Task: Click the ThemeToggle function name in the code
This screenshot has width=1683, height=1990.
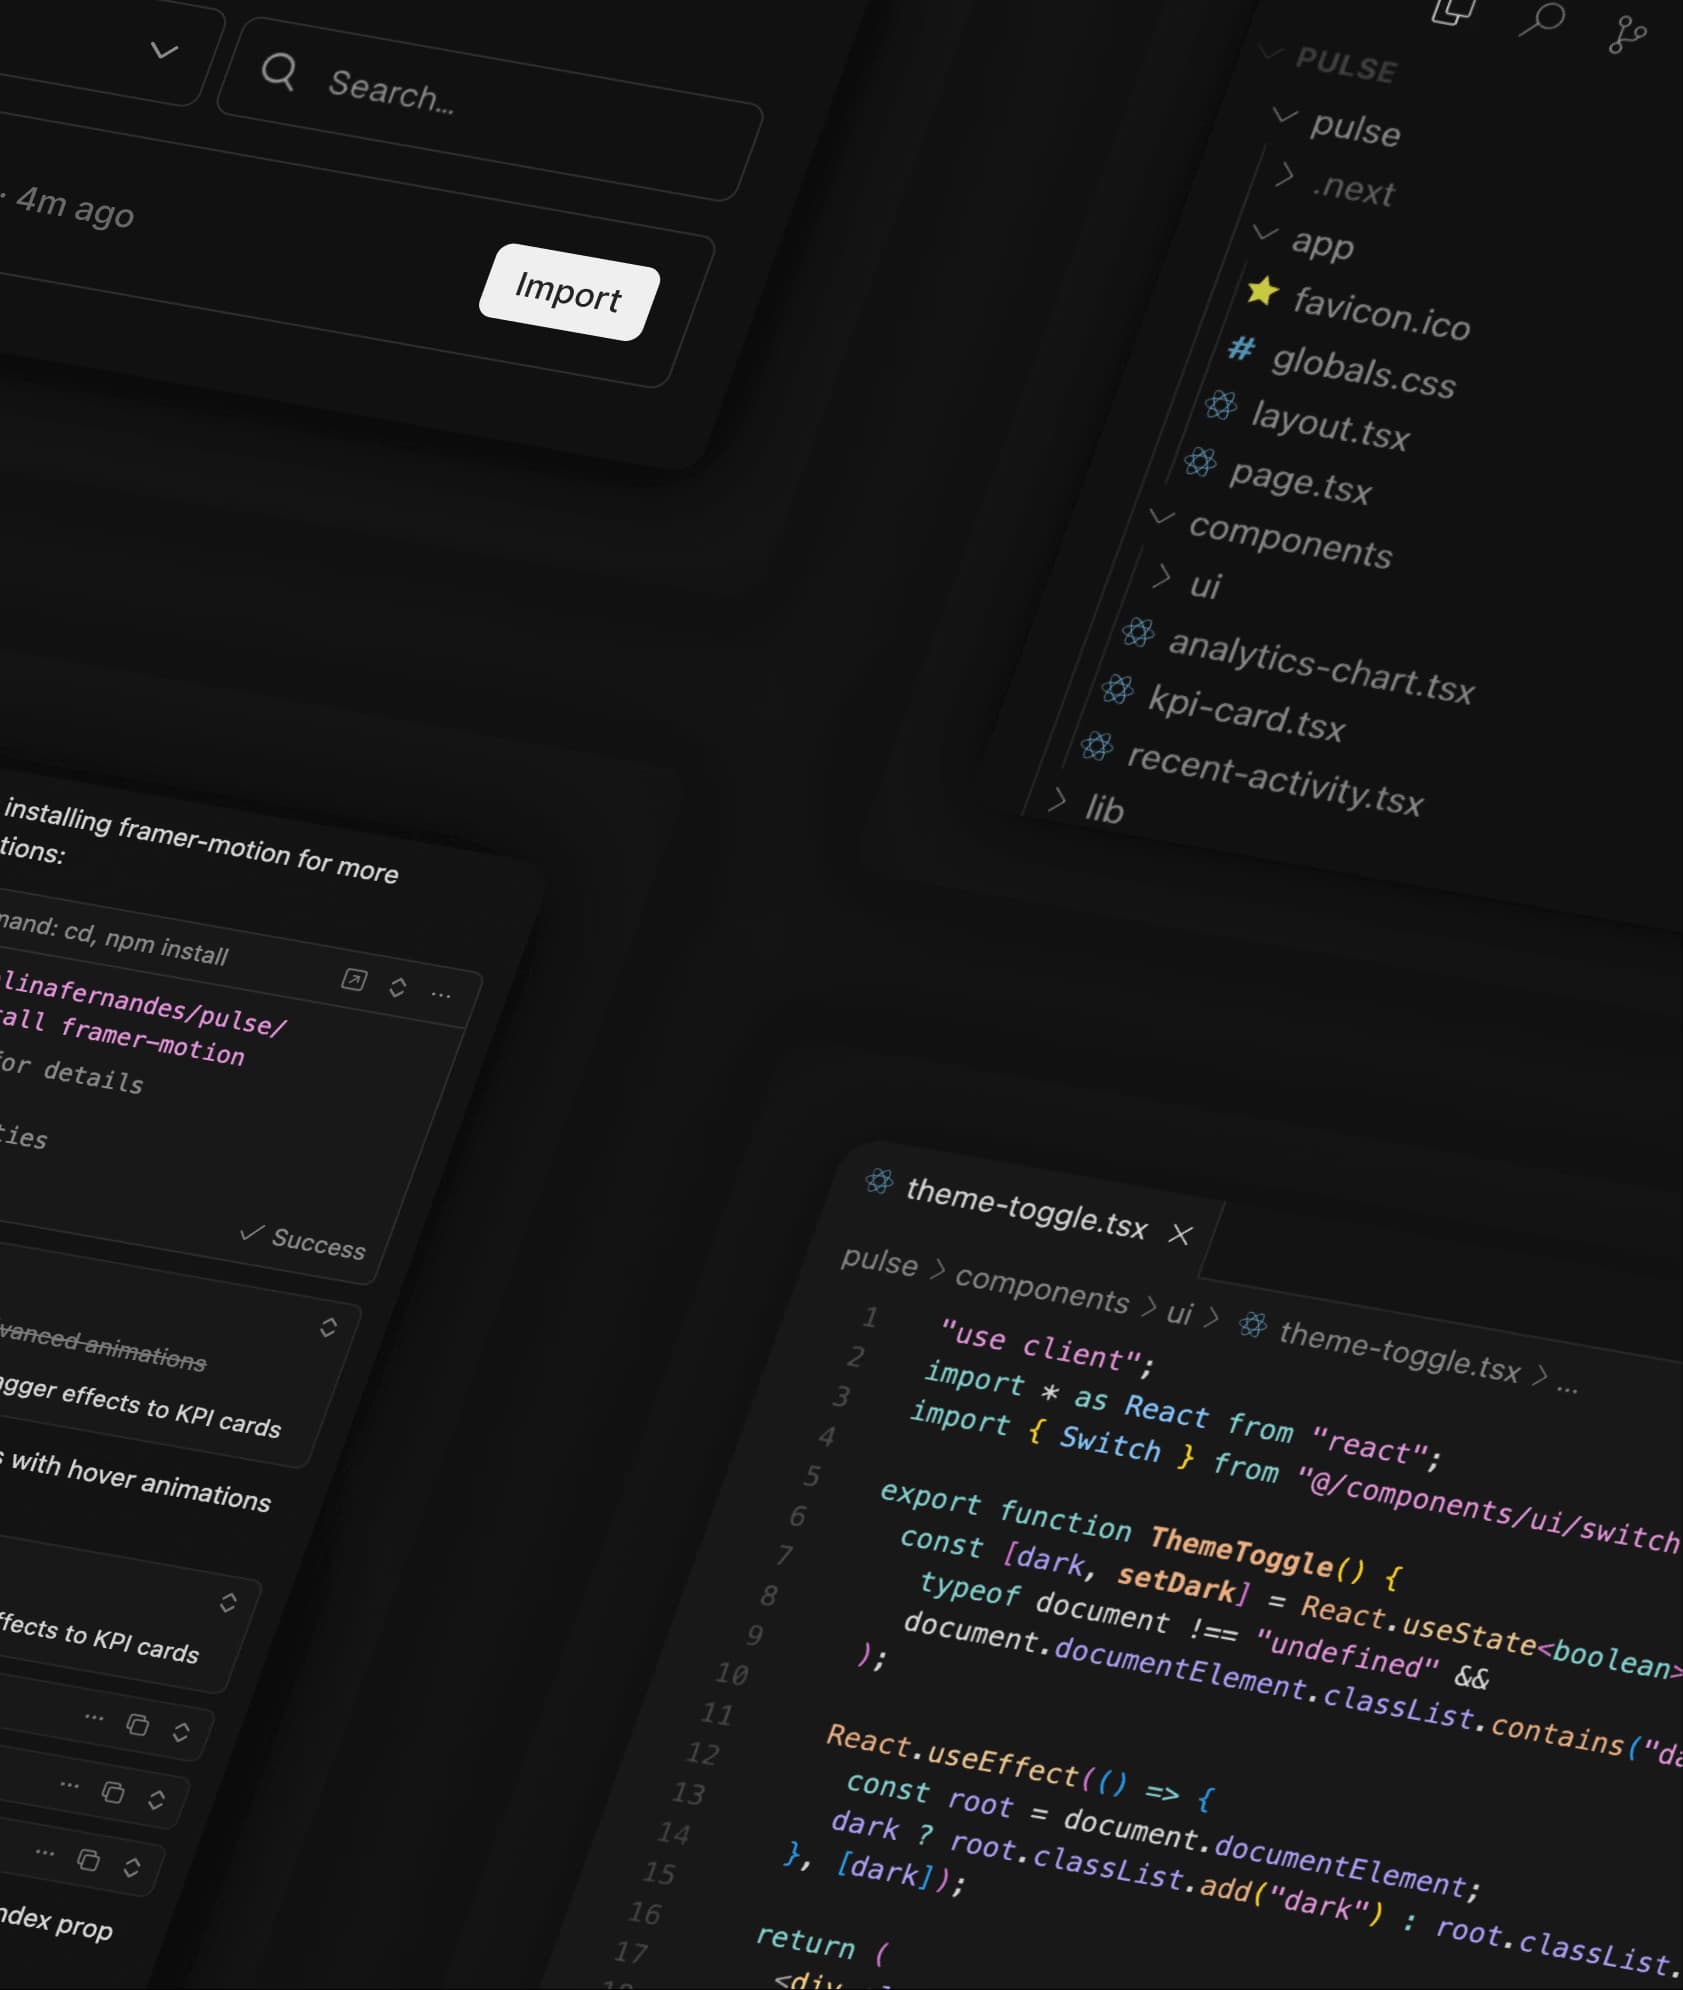Action: click(1240, 1551)
